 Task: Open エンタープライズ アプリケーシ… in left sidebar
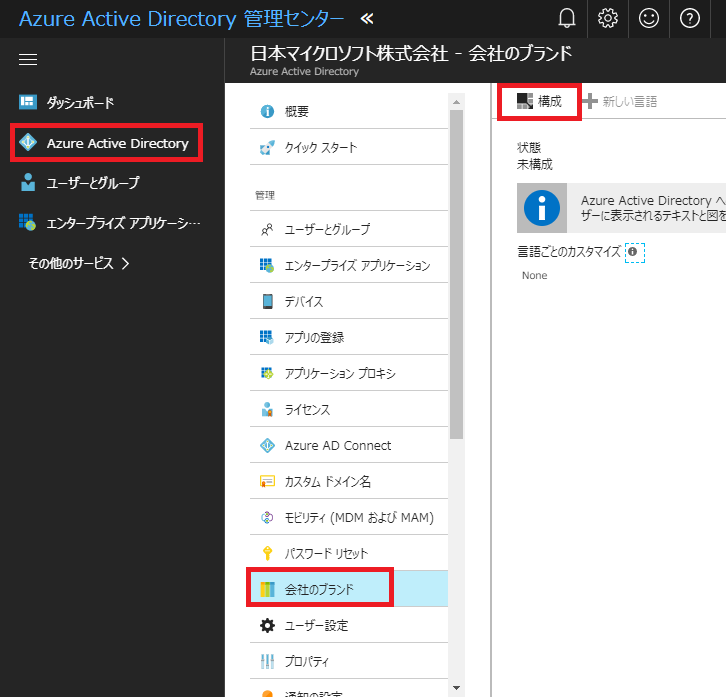124,223
